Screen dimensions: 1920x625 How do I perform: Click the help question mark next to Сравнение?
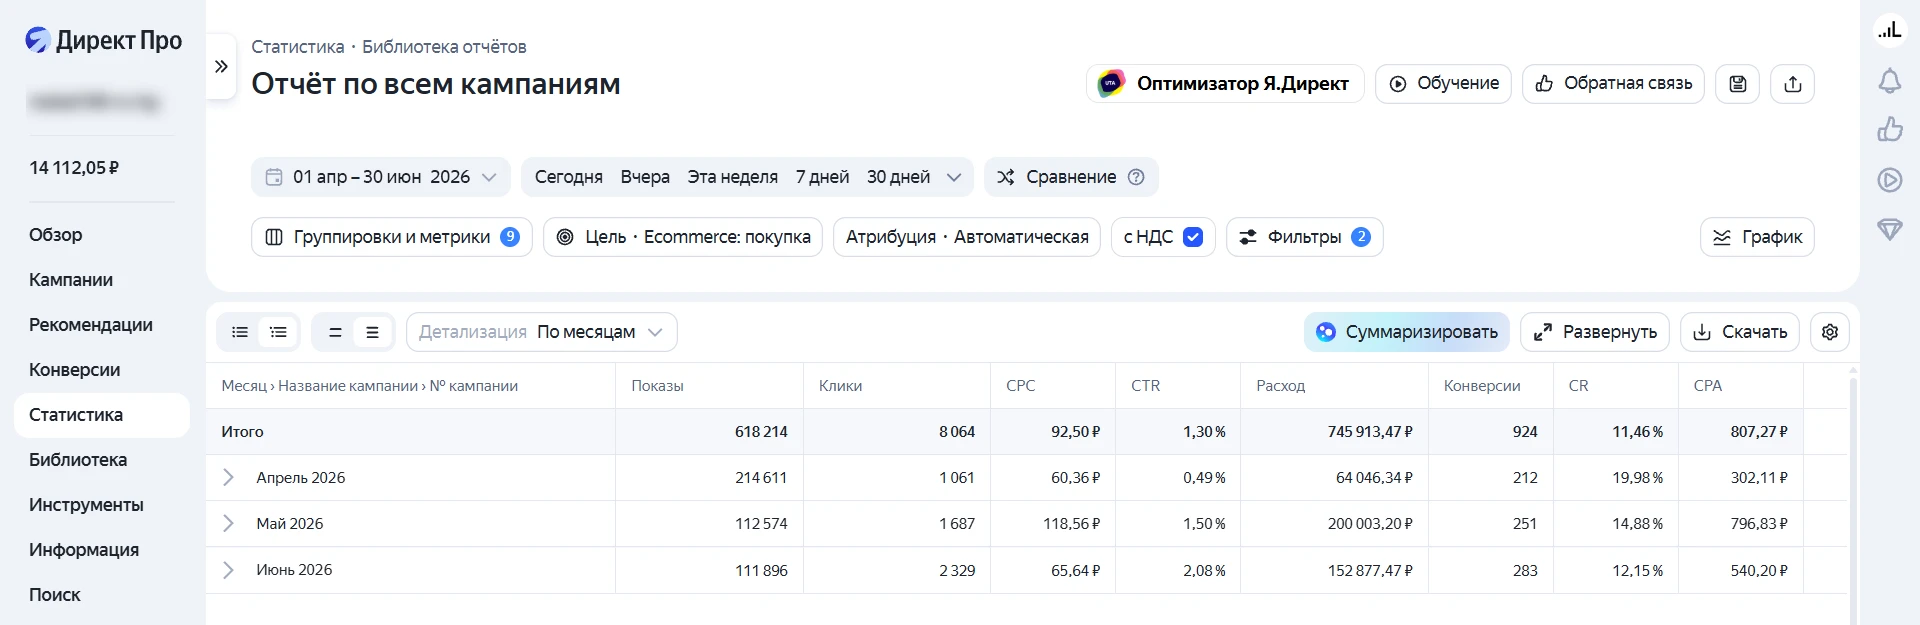1136,177
